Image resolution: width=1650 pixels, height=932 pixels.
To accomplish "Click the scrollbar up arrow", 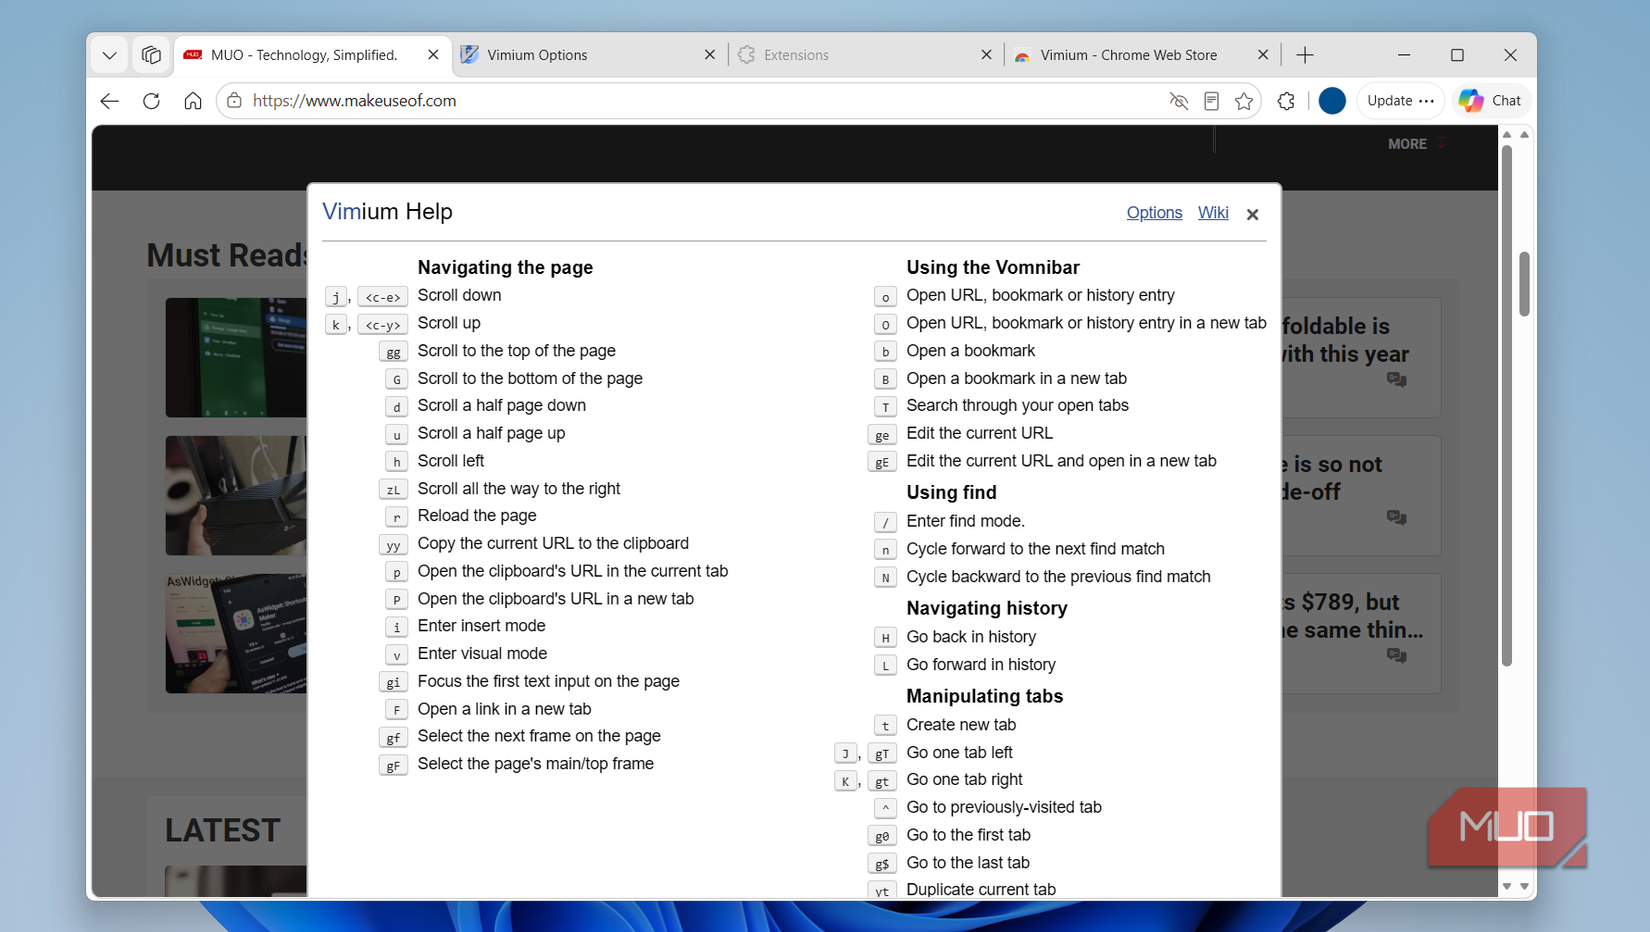I will pyautogui.click(x=1524, y=134).
